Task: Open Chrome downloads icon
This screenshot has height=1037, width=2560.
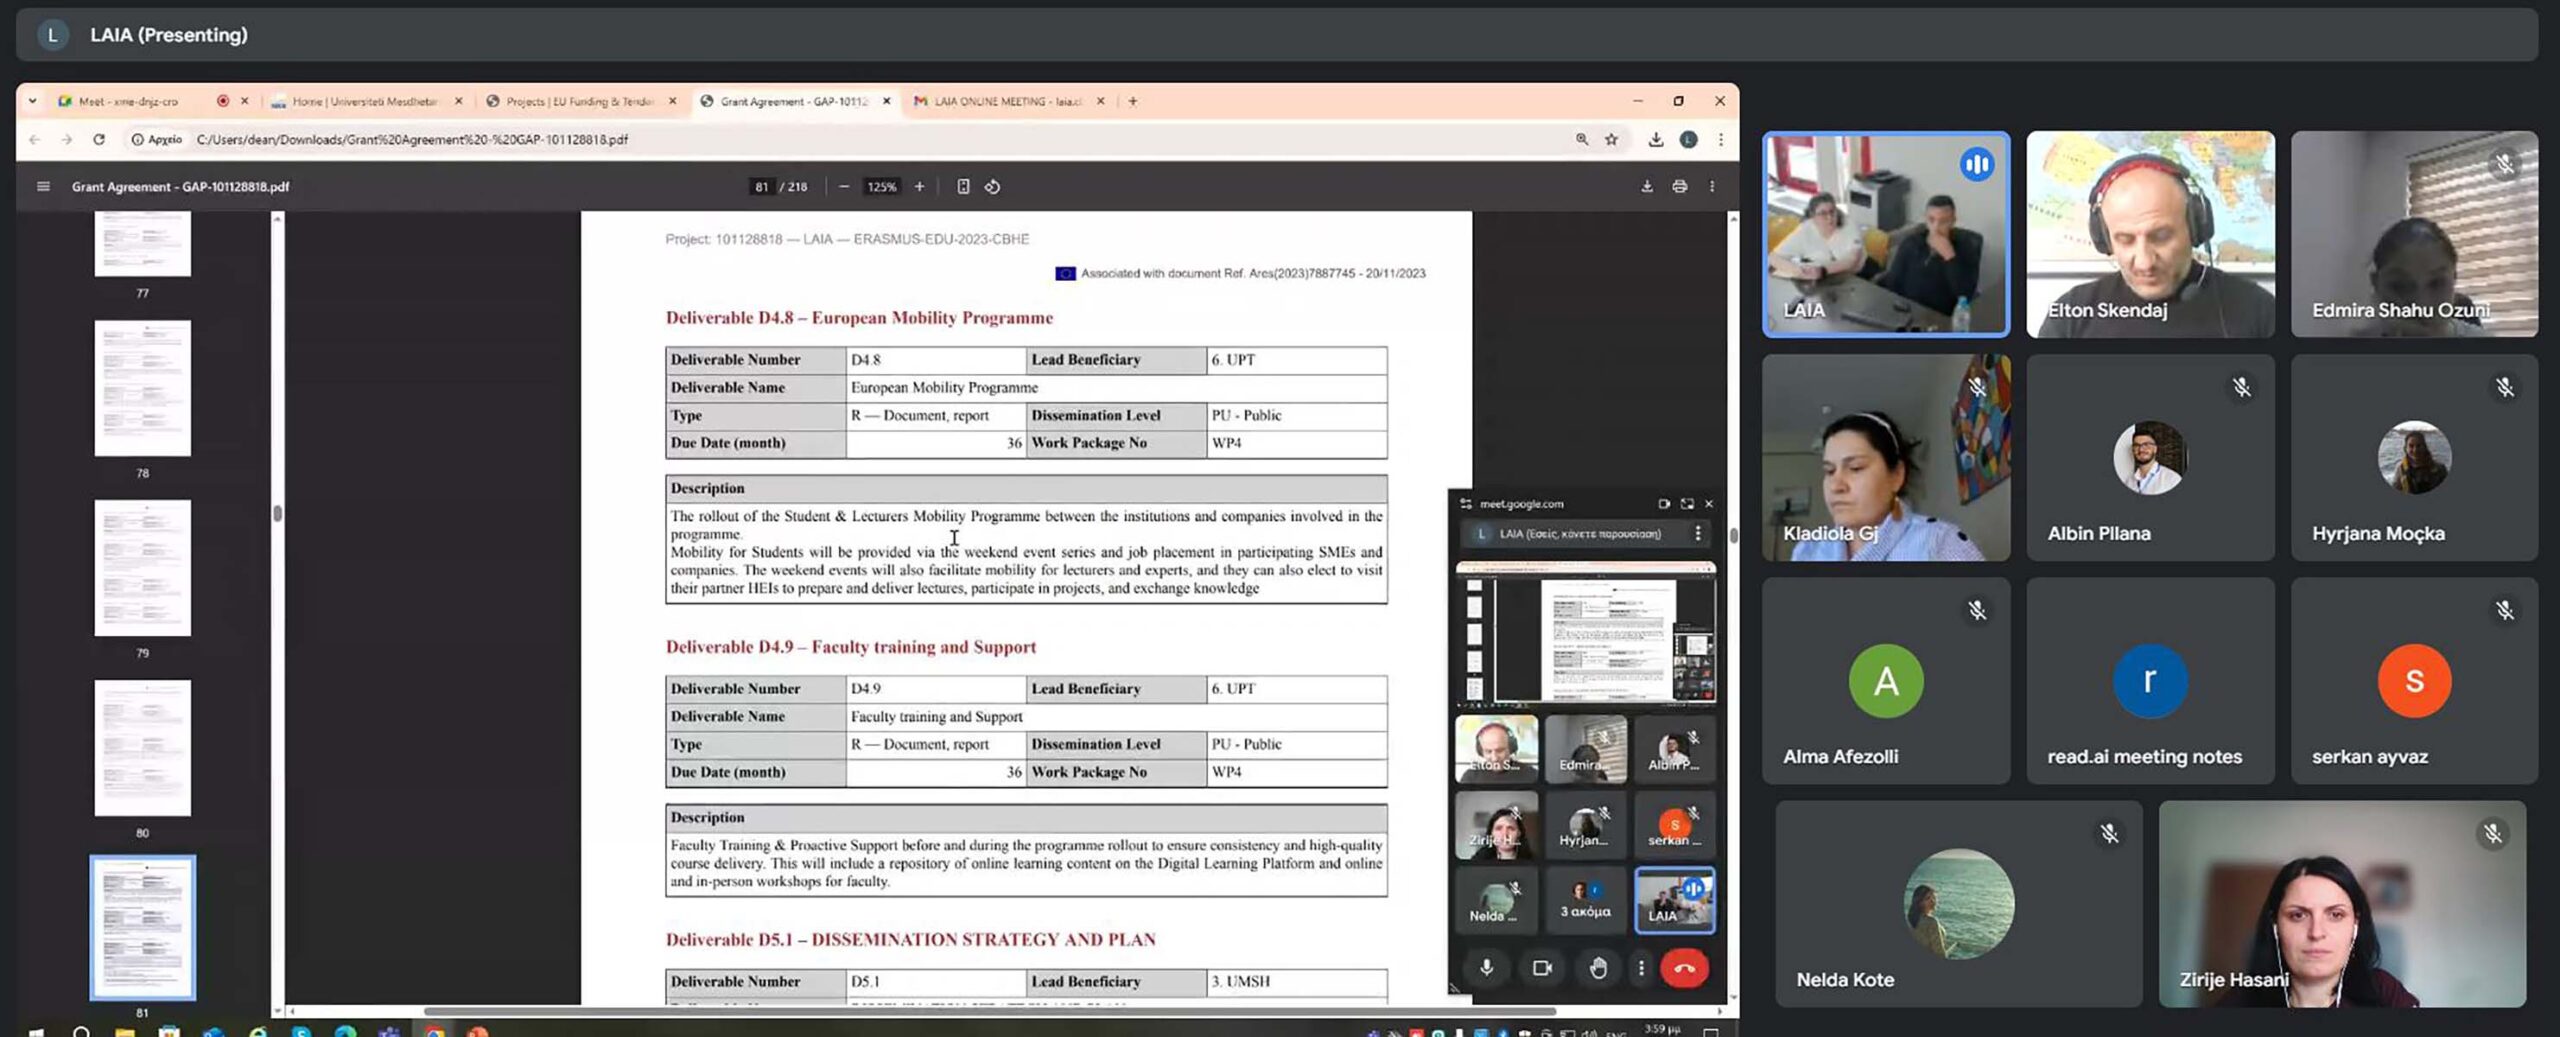Action: pos(1656,139)
